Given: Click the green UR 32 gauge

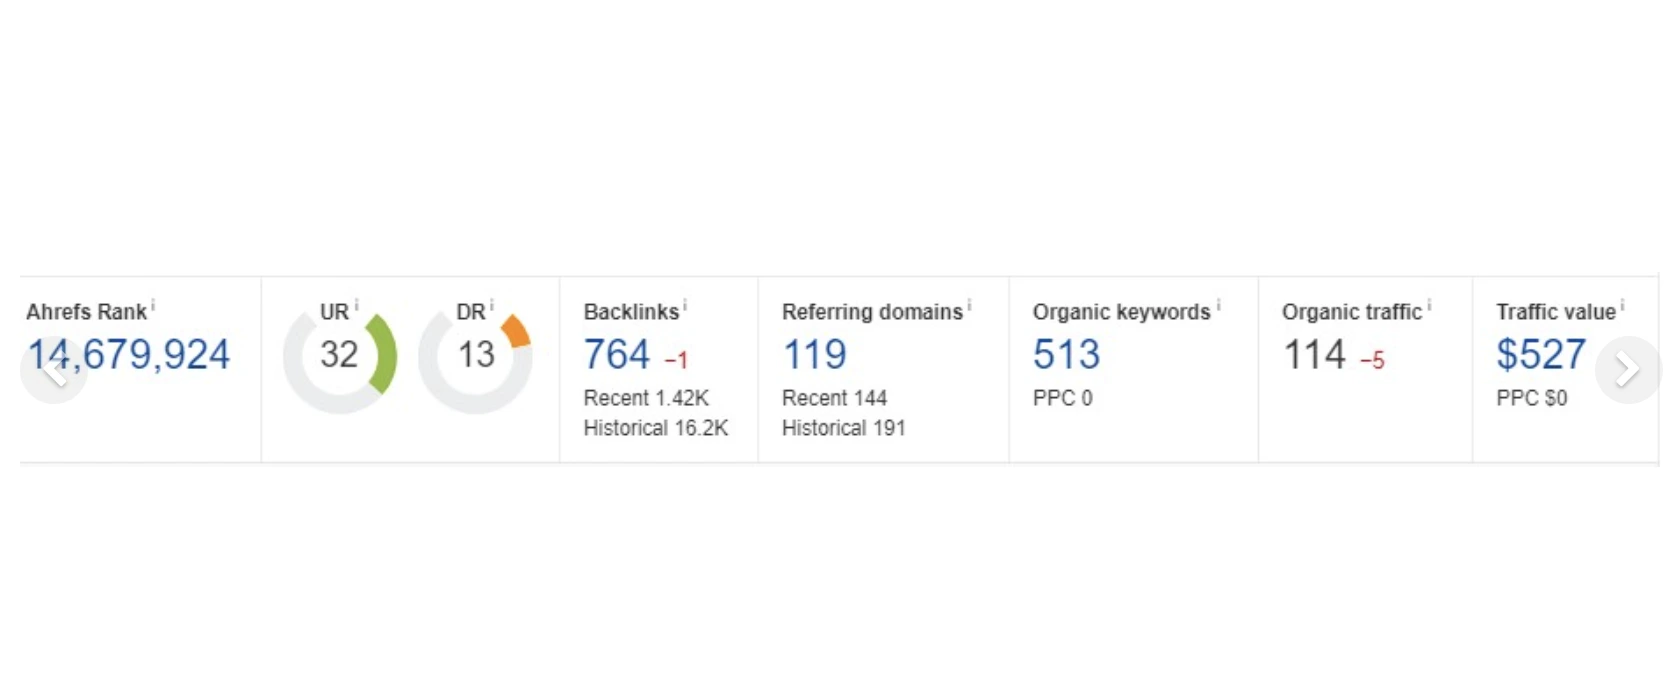Looking at the screenshot, I should click(x=340, y=355).
